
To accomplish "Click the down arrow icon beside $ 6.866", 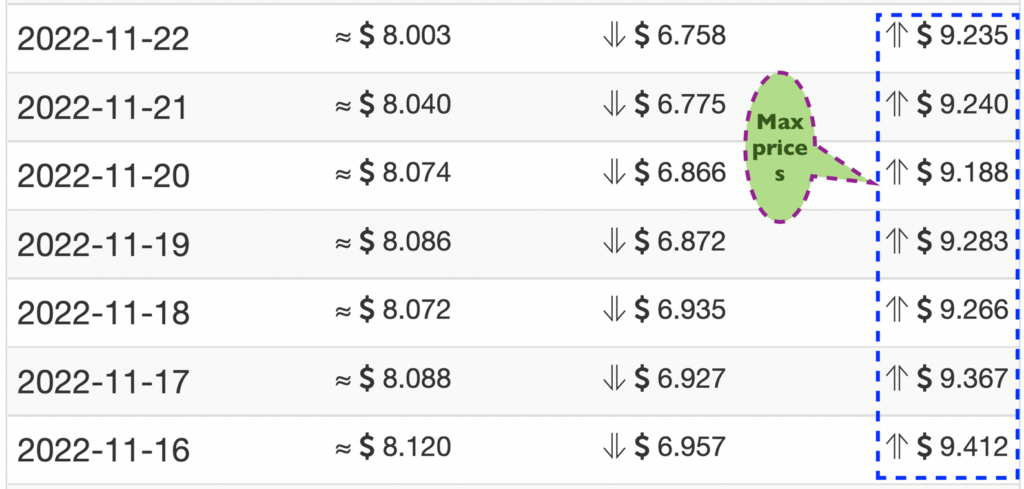I will click(615, 174).
